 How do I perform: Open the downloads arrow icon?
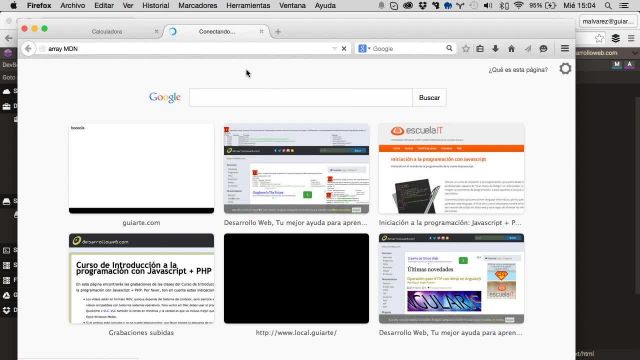click(495, 49)
